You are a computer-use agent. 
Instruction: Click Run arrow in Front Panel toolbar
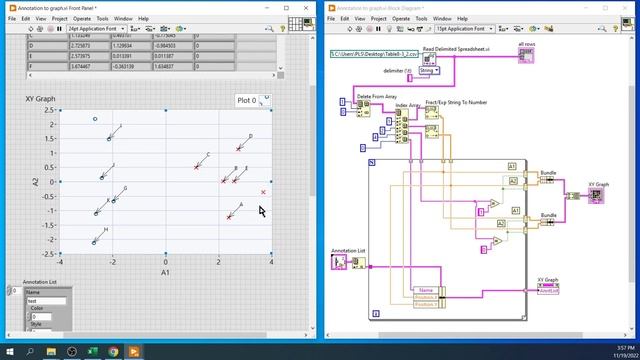pos(30,29)
